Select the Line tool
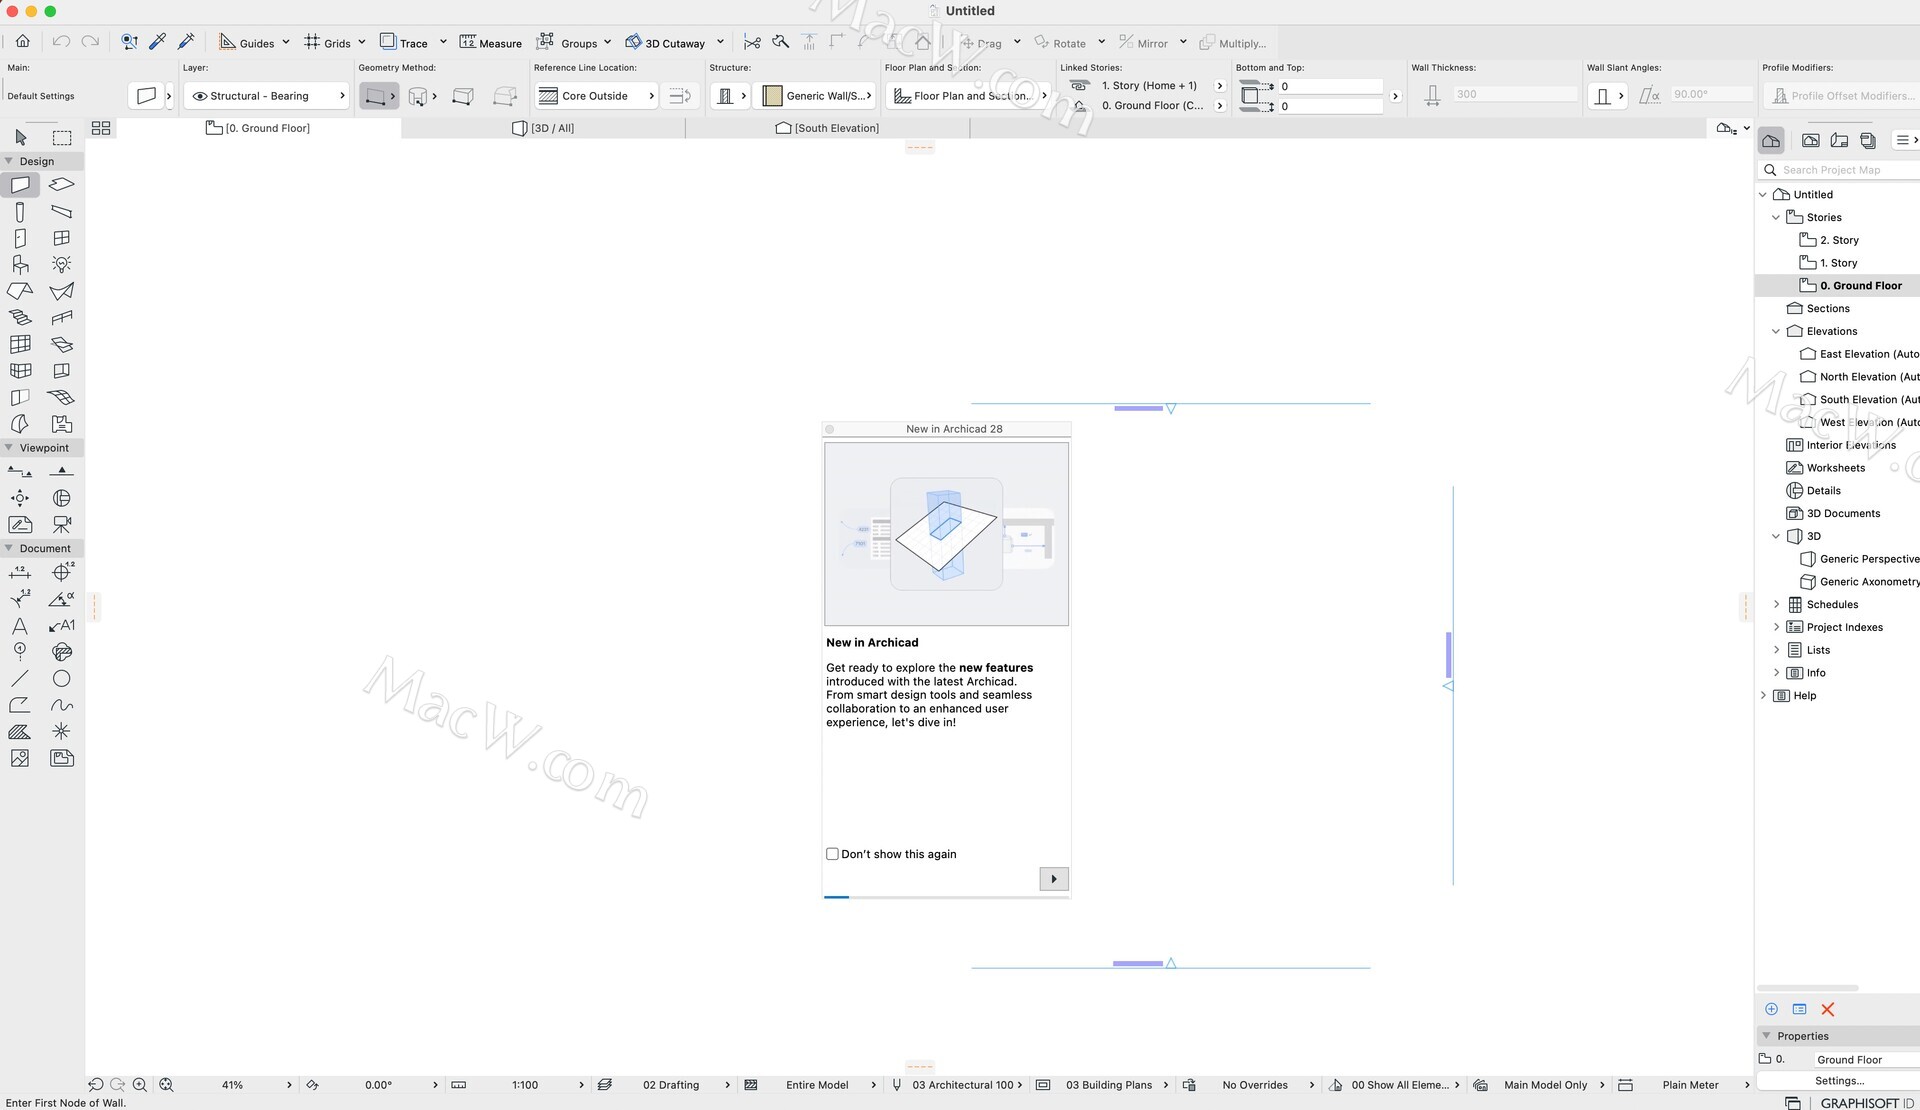The width and height of the screenshot is (1920, 1110). click(x=20, y=678)
